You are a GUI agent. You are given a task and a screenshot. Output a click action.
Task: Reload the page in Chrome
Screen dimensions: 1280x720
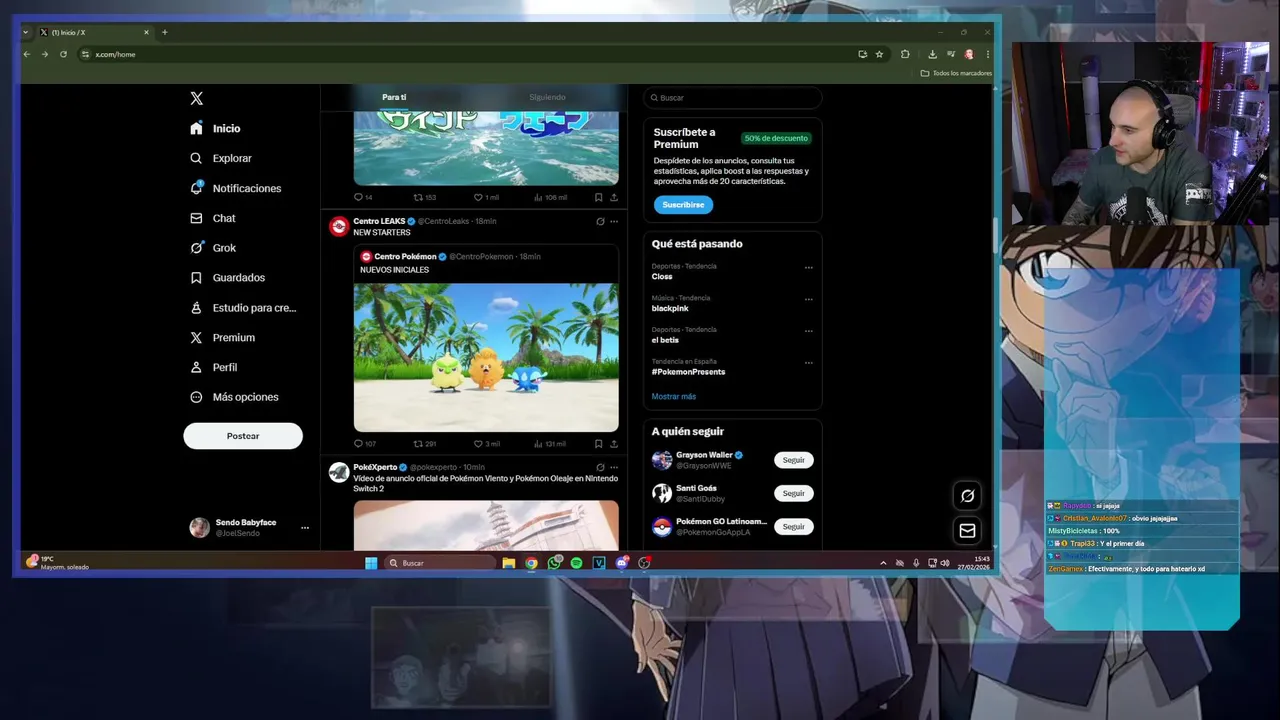click(63, 54)
